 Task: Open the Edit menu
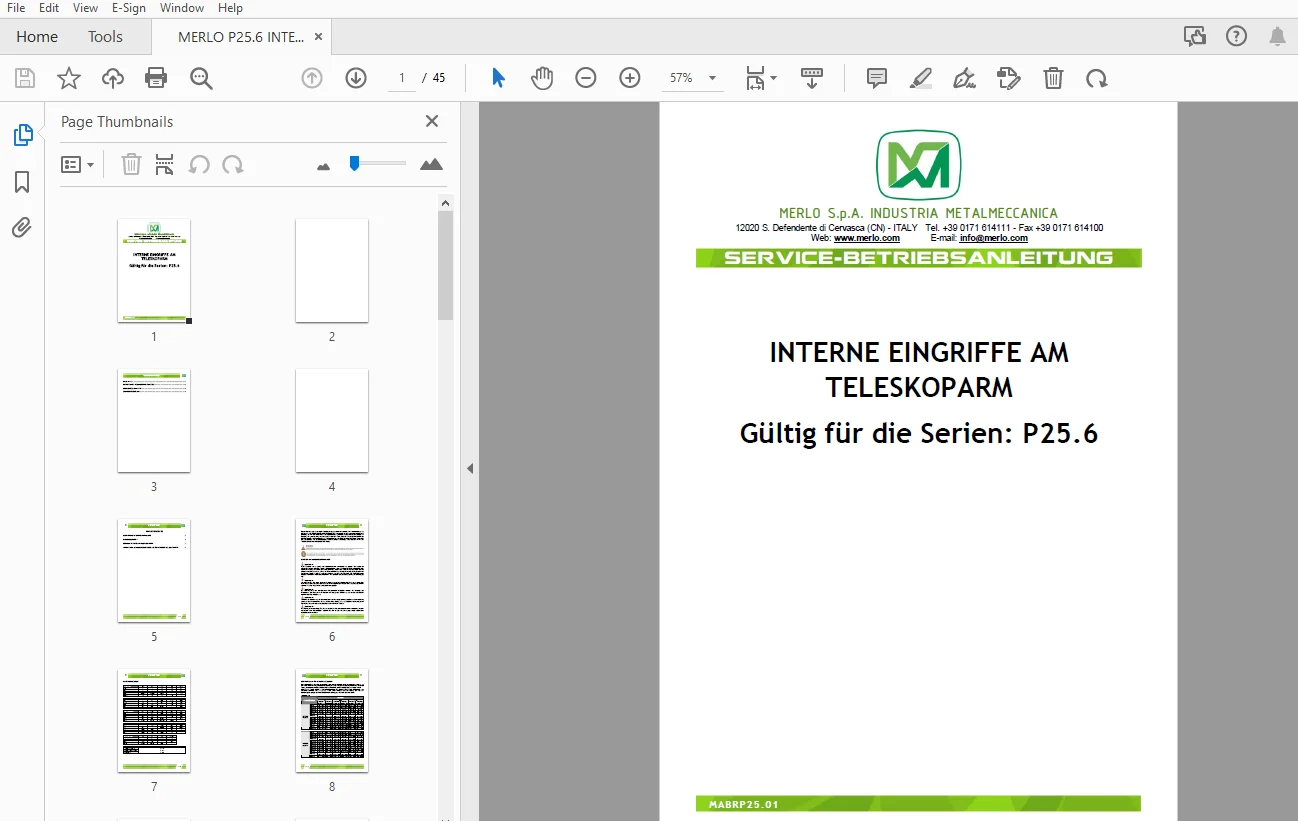(49, 8)
